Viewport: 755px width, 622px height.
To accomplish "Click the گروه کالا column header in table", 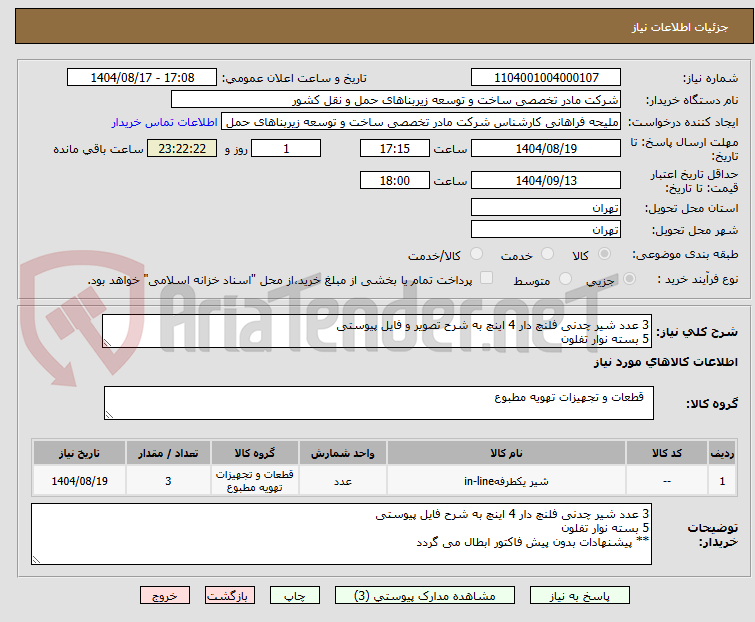I will point(254,453).
